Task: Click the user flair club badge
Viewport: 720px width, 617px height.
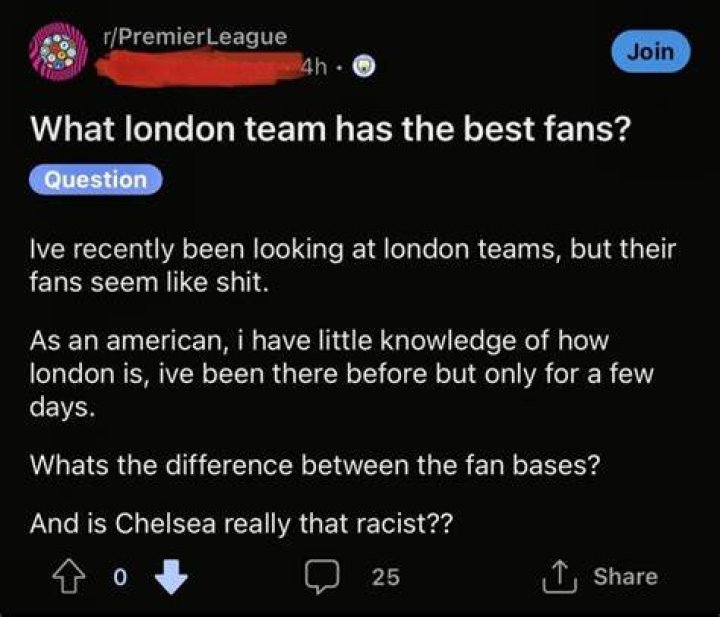Action: pos(364,67)
